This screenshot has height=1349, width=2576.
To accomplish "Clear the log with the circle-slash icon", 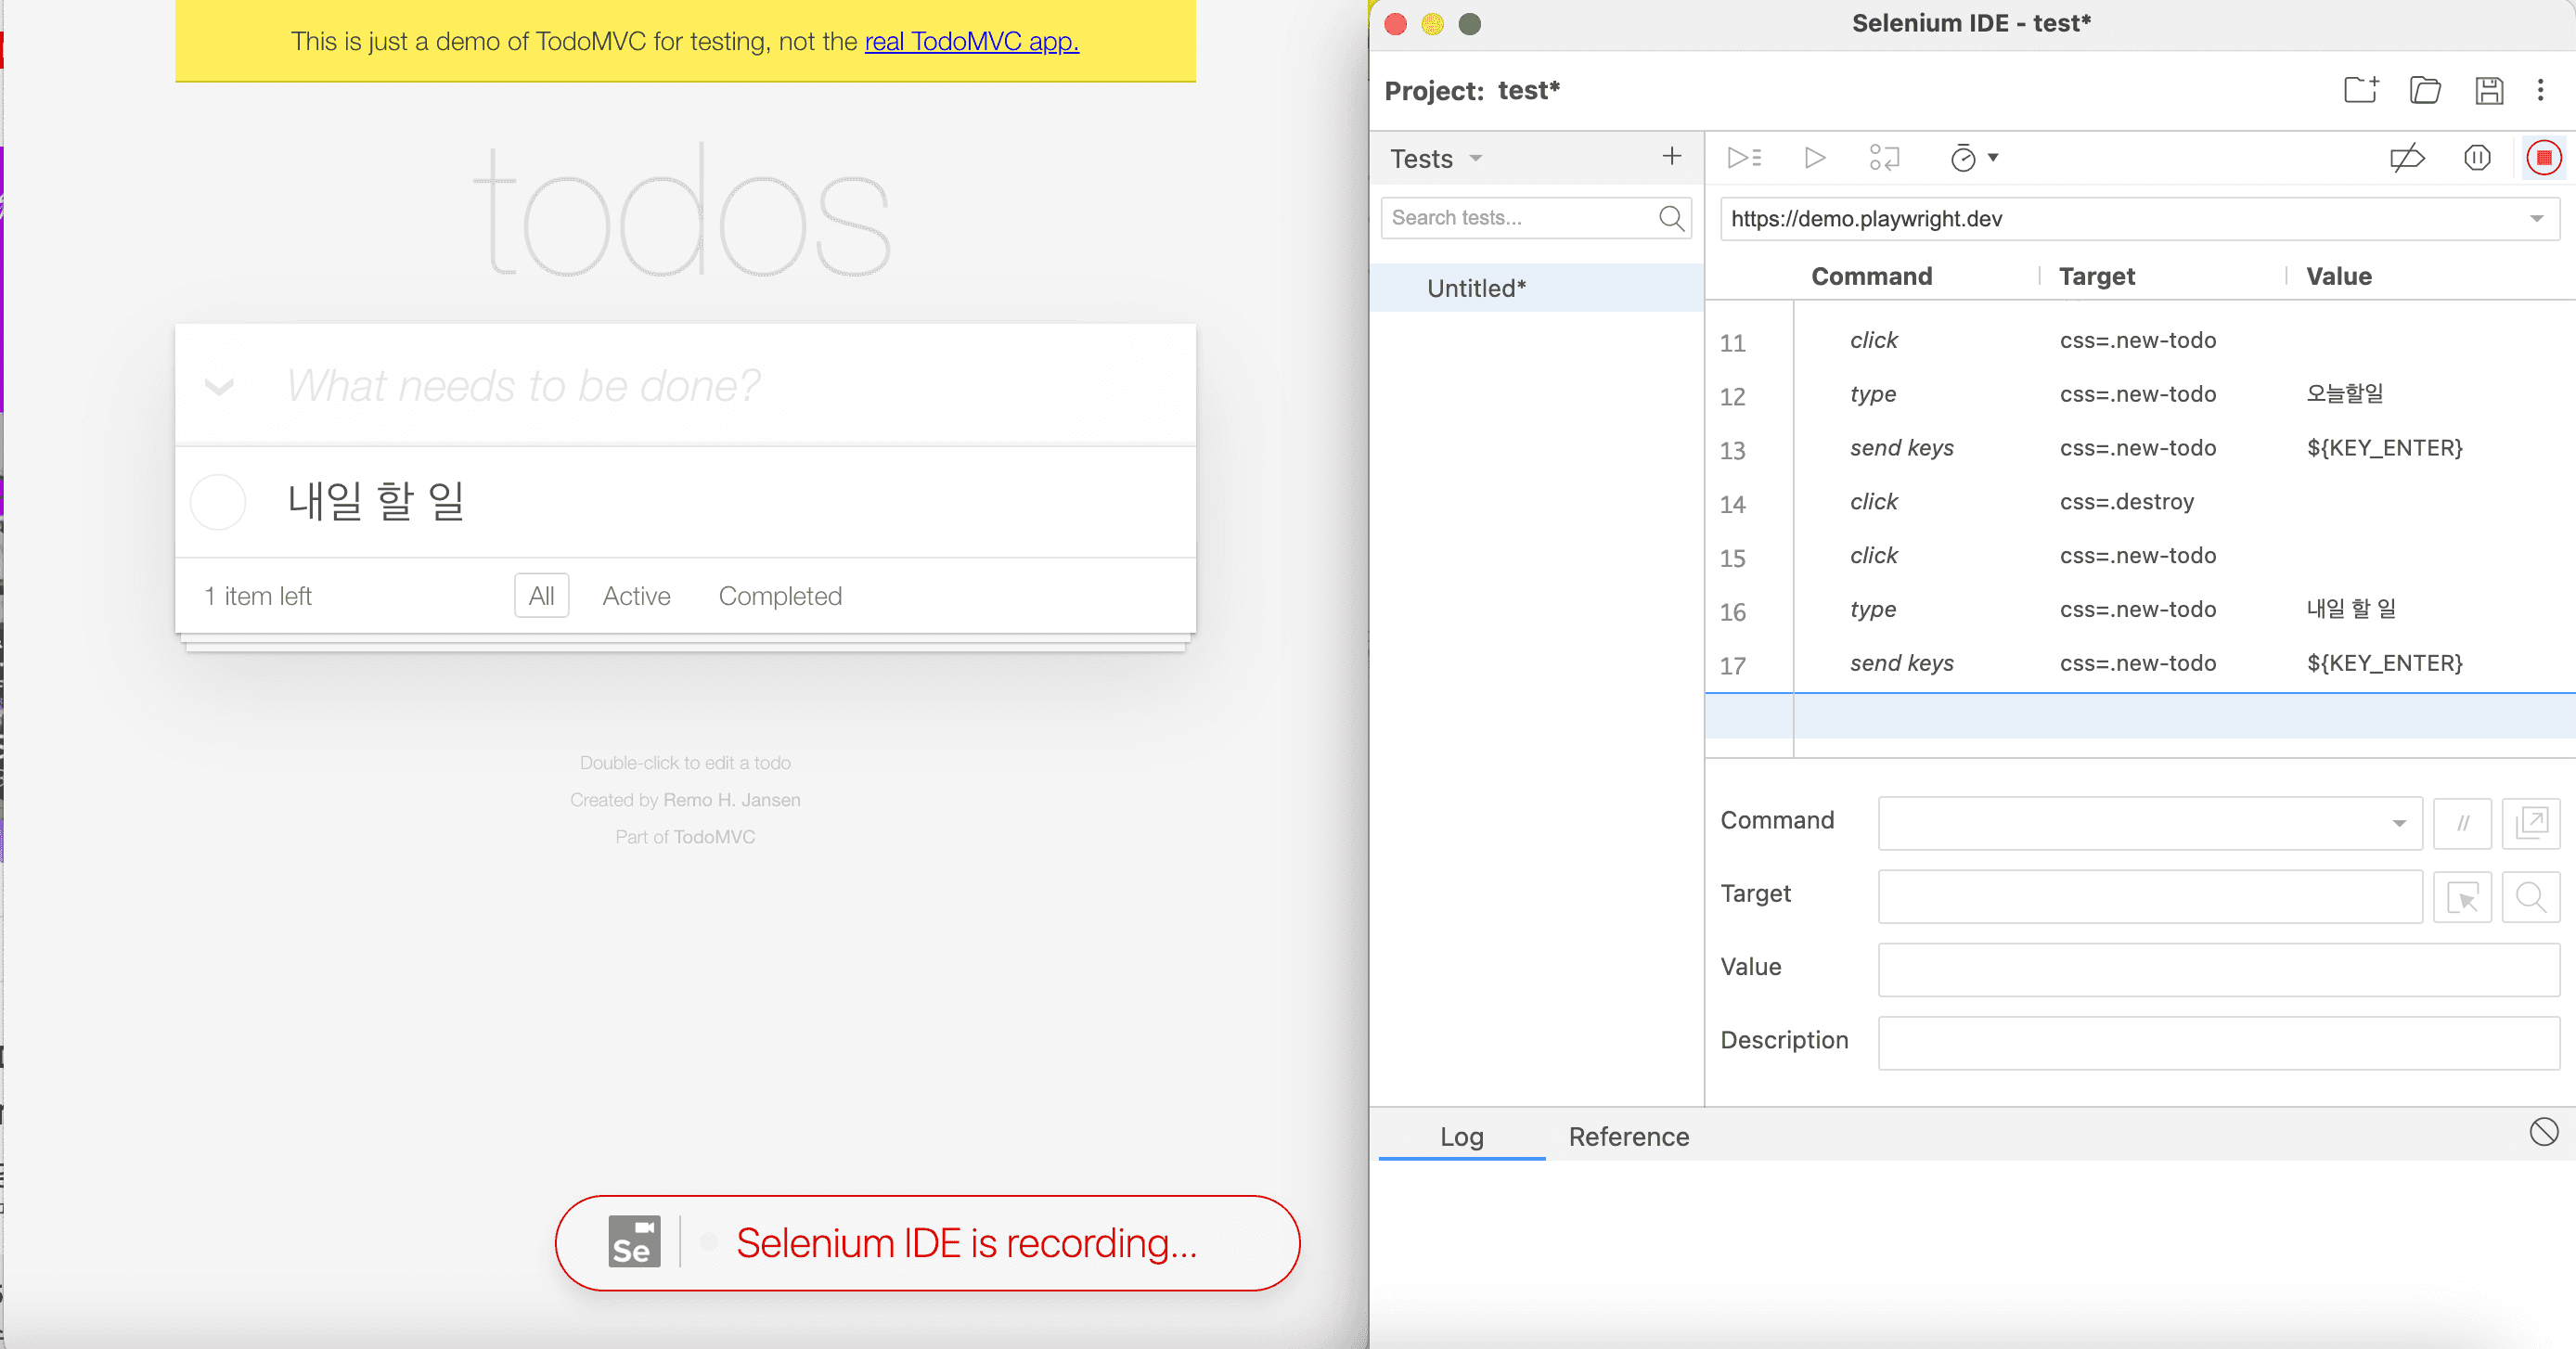I will [2543, 1132].
